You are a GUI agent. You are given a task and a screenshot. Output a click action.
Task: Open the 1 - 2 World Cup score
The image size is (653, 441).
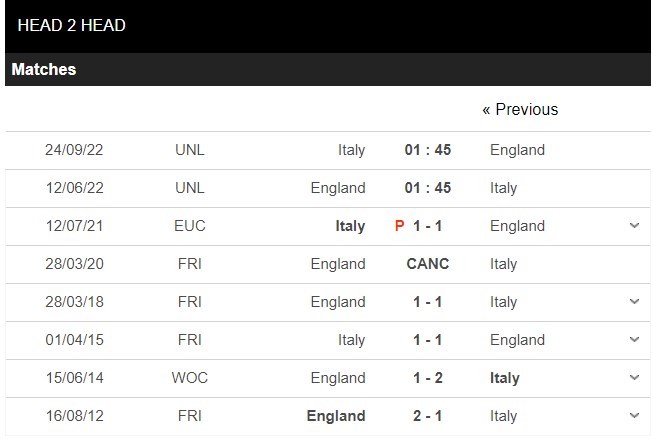[428, 378]
